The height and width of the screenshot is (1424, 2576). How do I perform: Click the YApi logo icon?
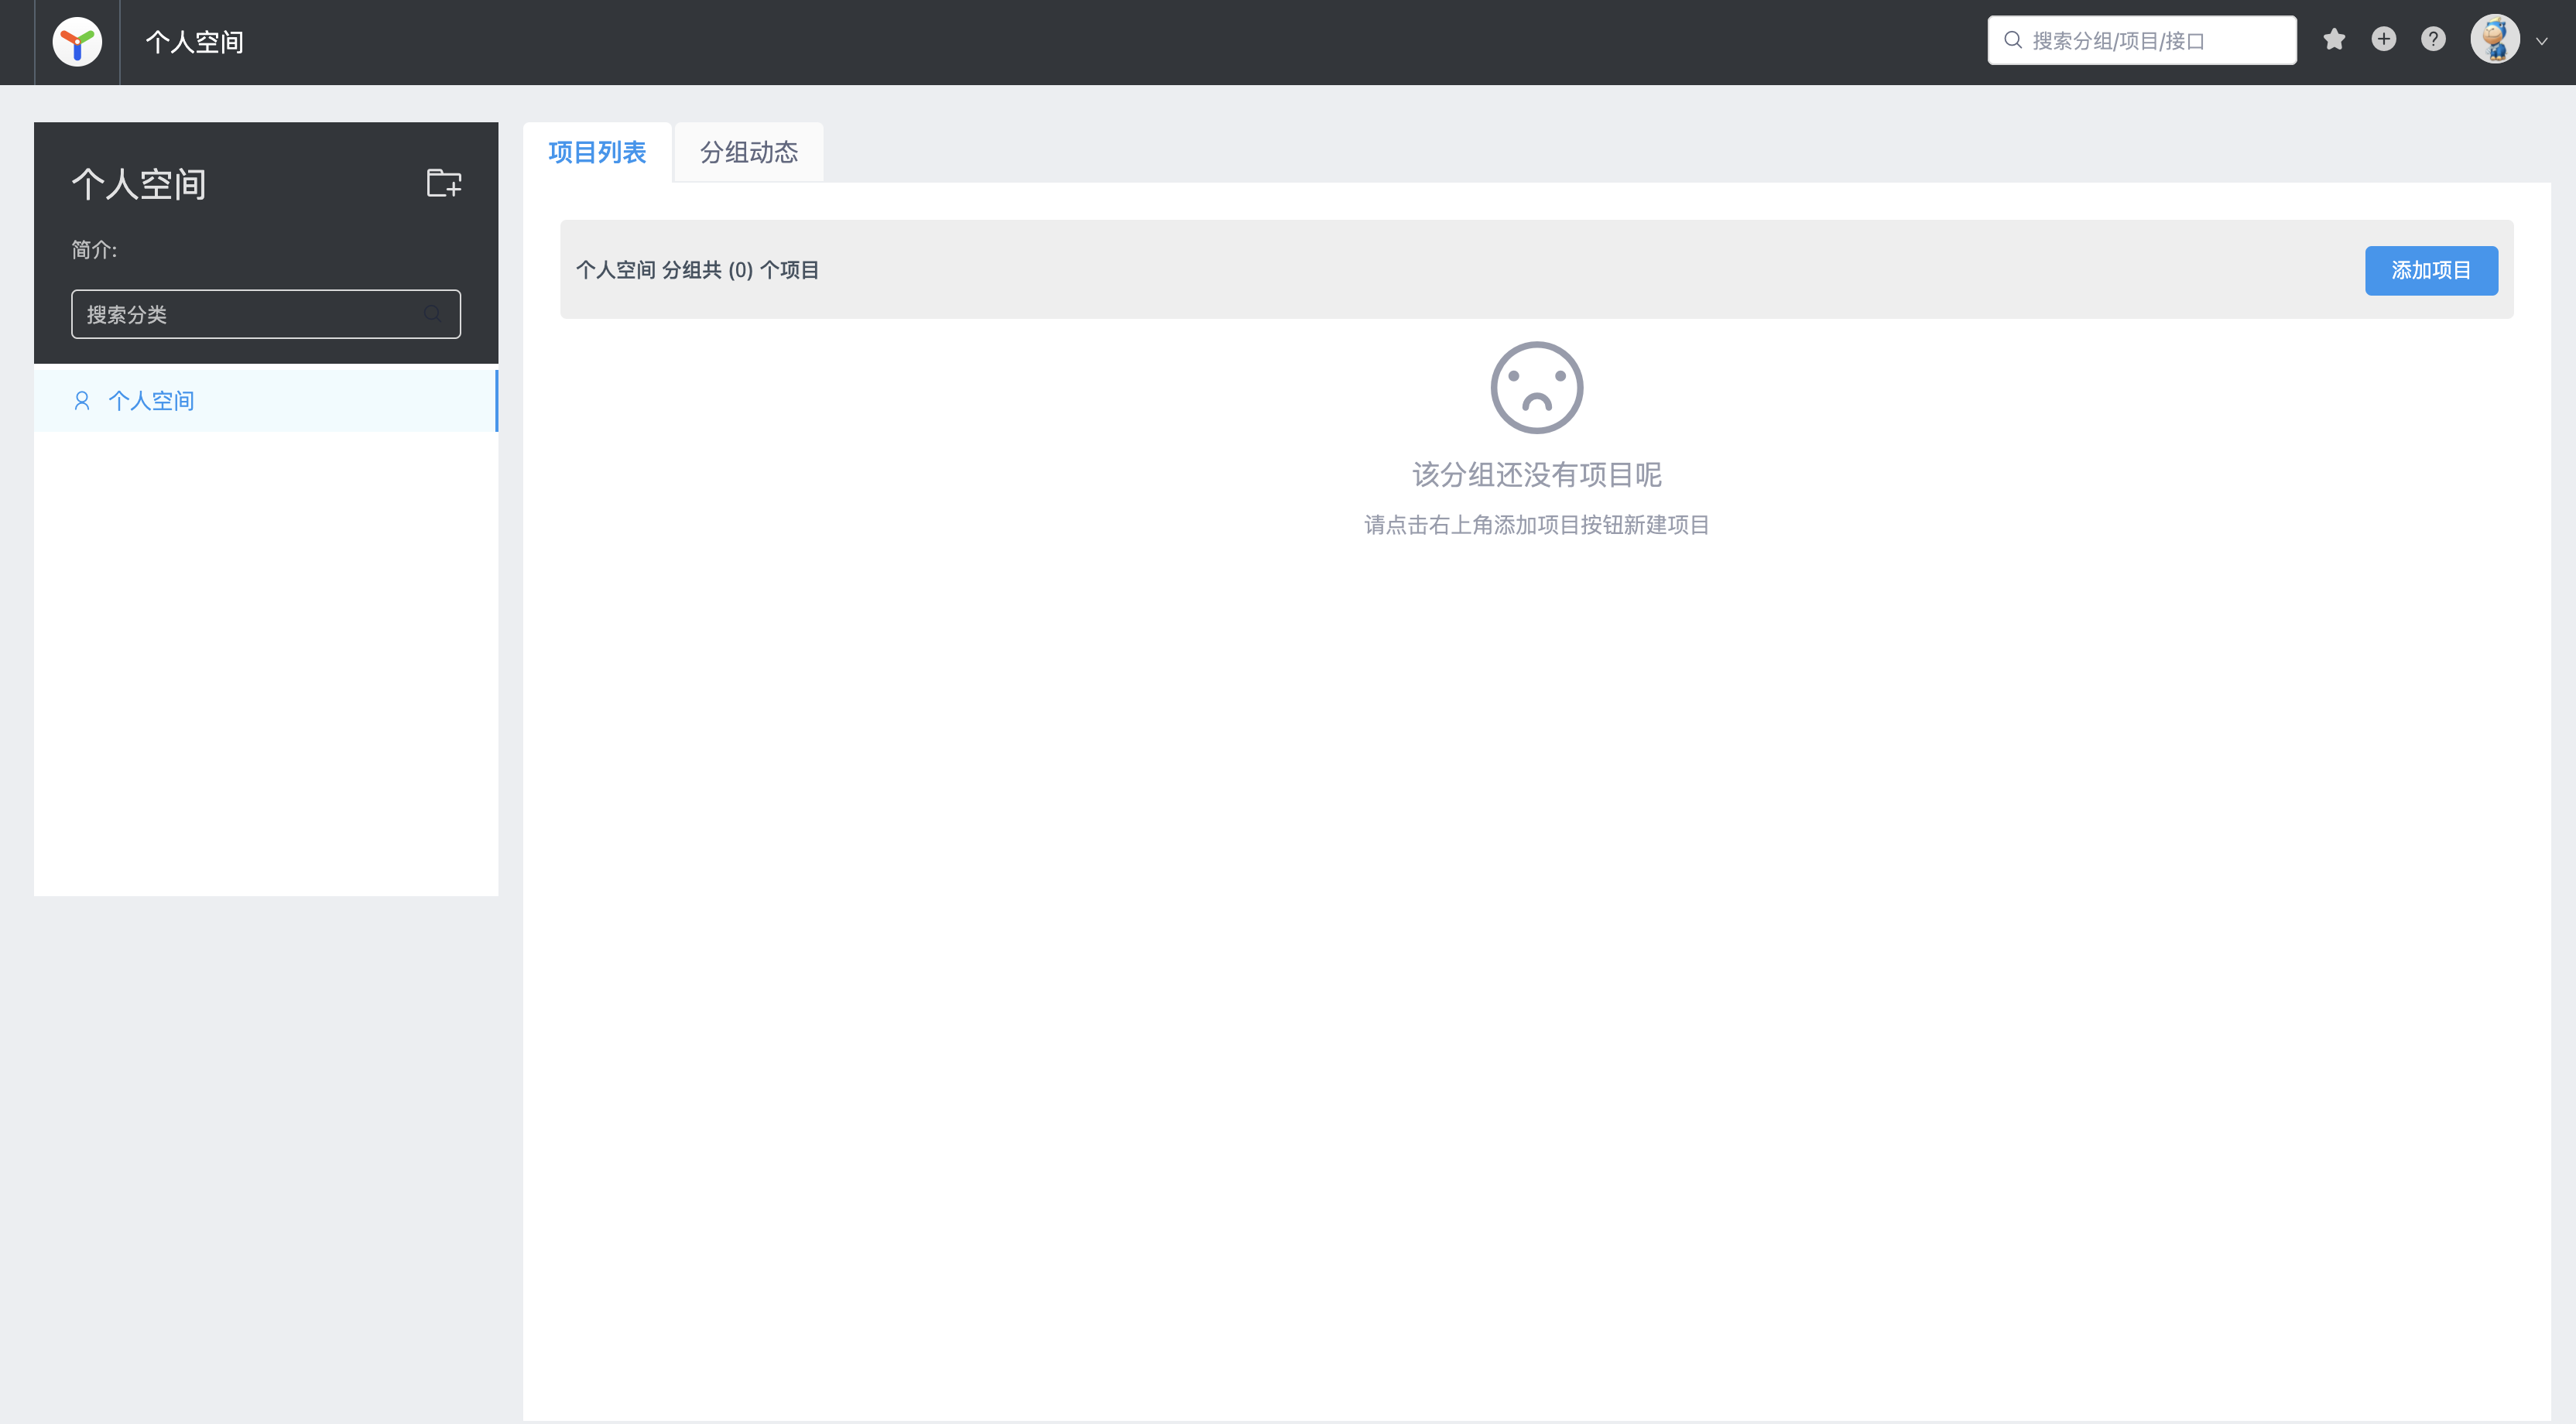76,41
